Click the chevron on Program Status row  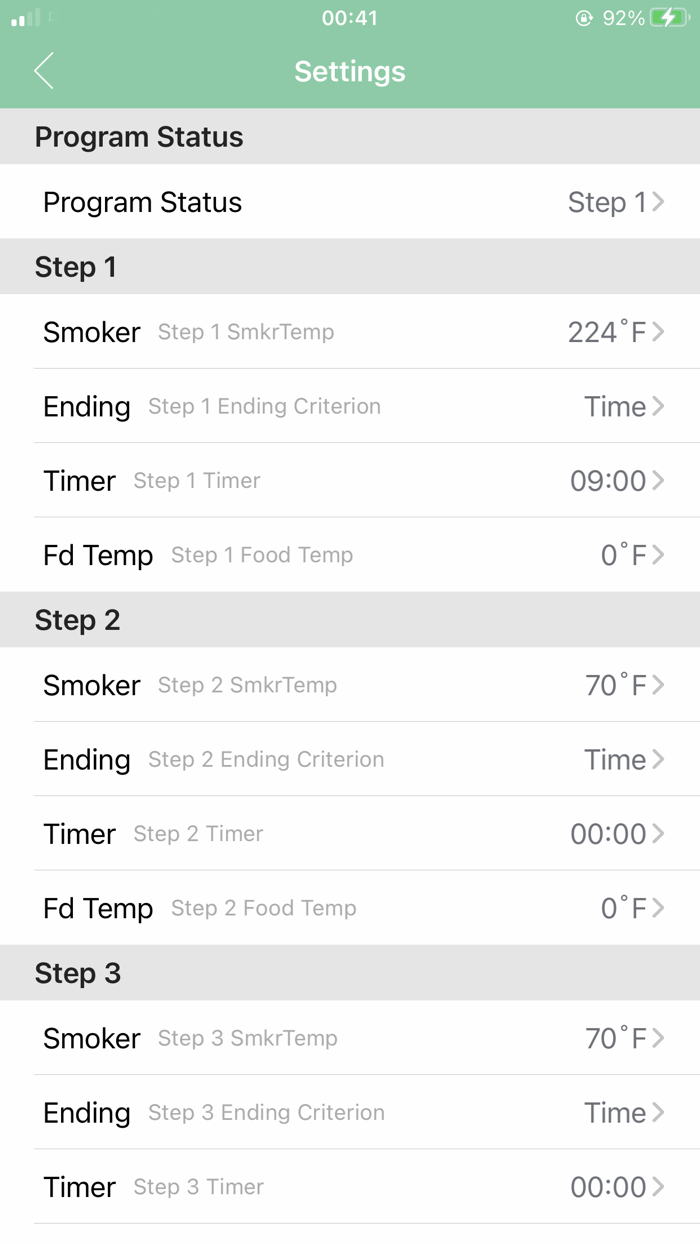coord(660,202)
